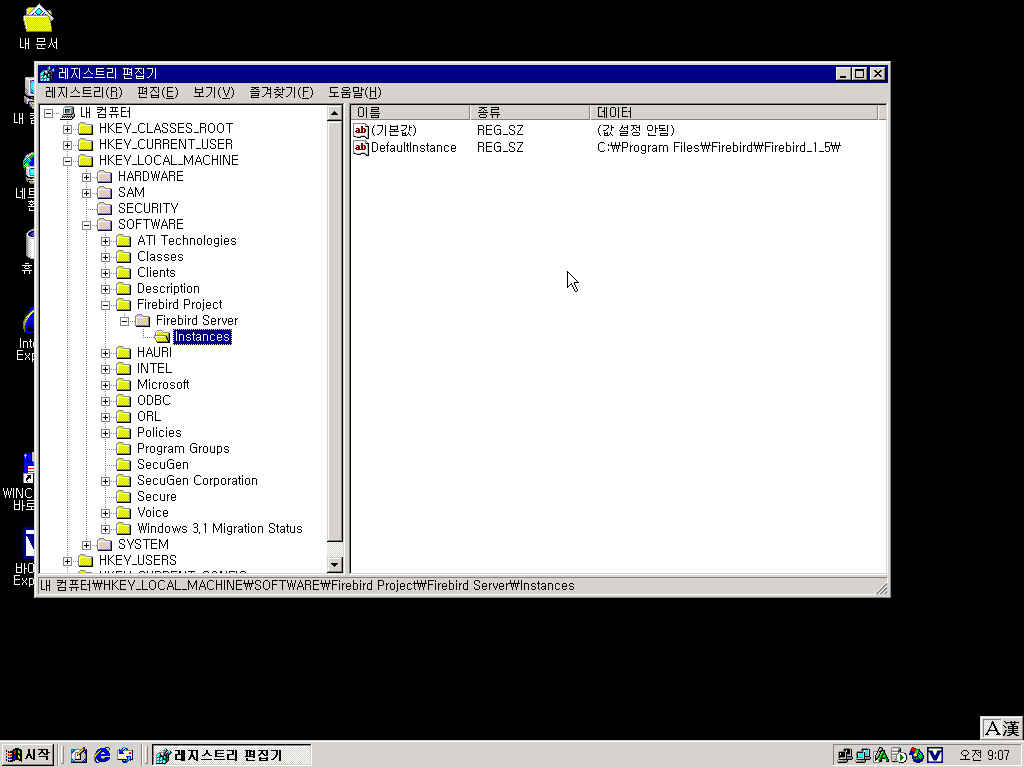Image resolution: width=1024 pixels, height=768 pixels.
Task: Click the Clients folder icon
Action: [x=123, y=273]
